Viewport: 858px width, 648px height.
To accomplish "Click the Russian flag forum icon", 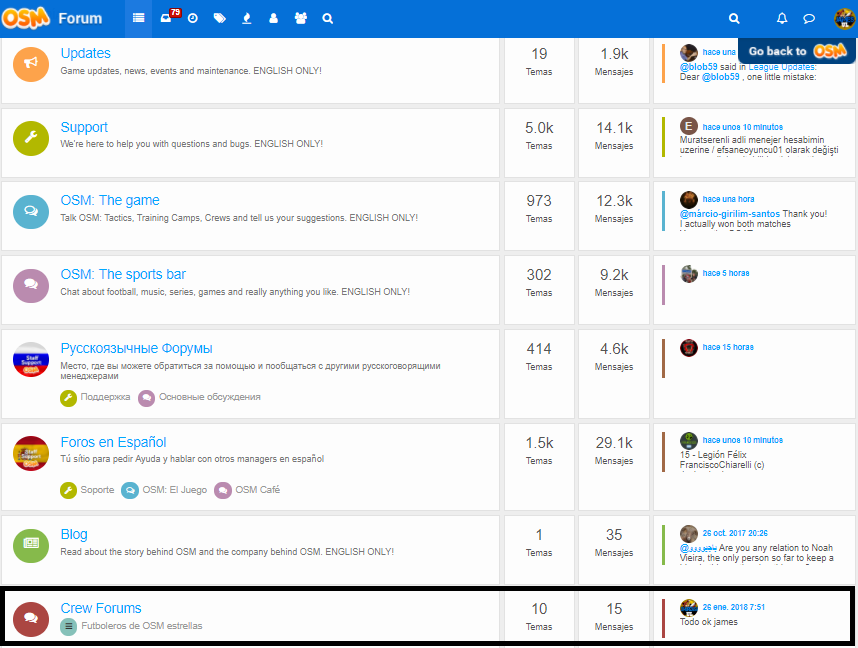I will (x=31, y=360).
